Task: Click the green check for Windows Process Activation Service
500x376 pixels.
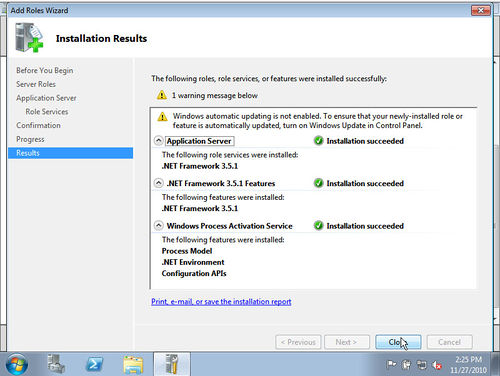Action: [319, 226]
